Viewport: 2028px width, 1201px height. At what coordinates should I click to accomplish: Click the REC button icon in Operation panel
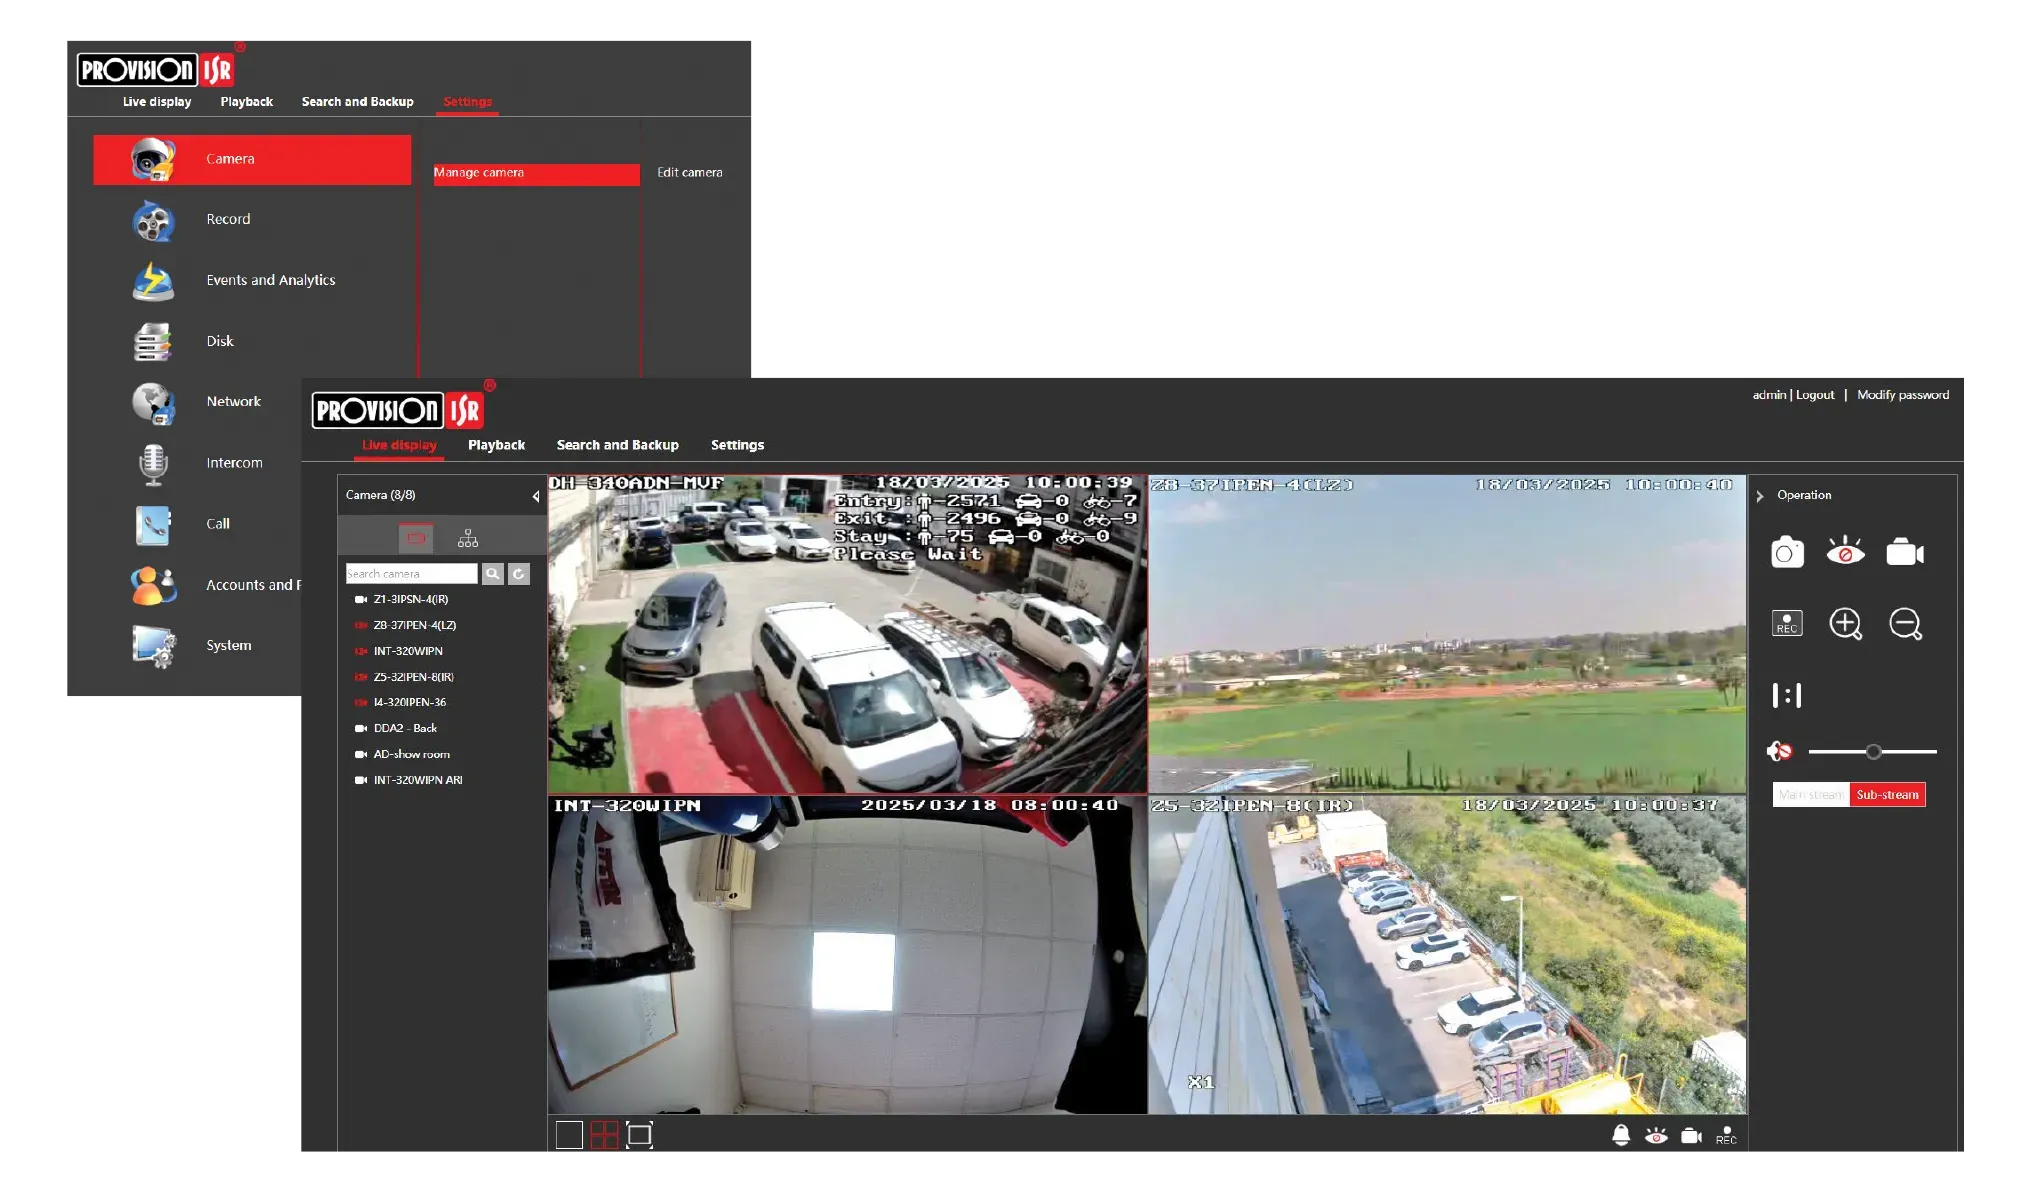pos(1787,623)
